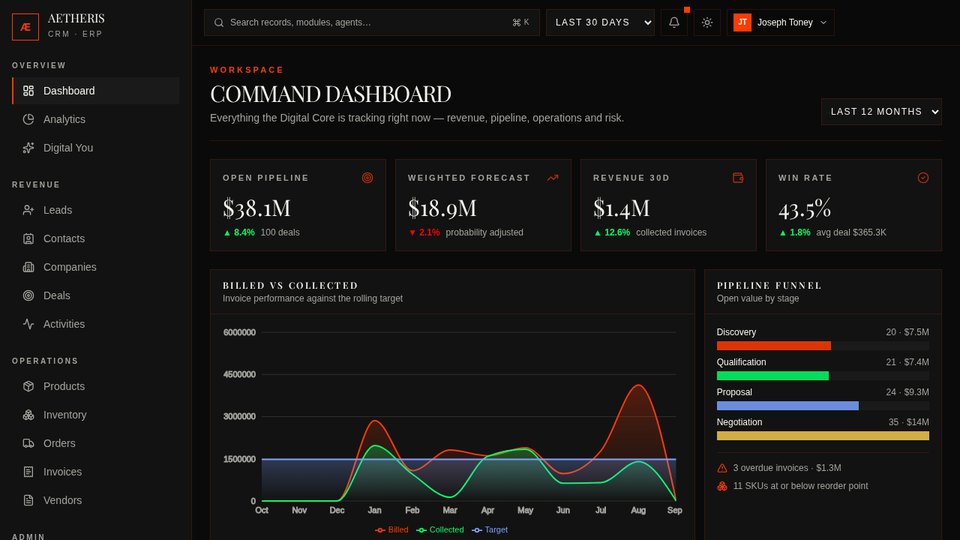
Task: Go to Analytics in the sidebar
Action: tap(96, 119)
